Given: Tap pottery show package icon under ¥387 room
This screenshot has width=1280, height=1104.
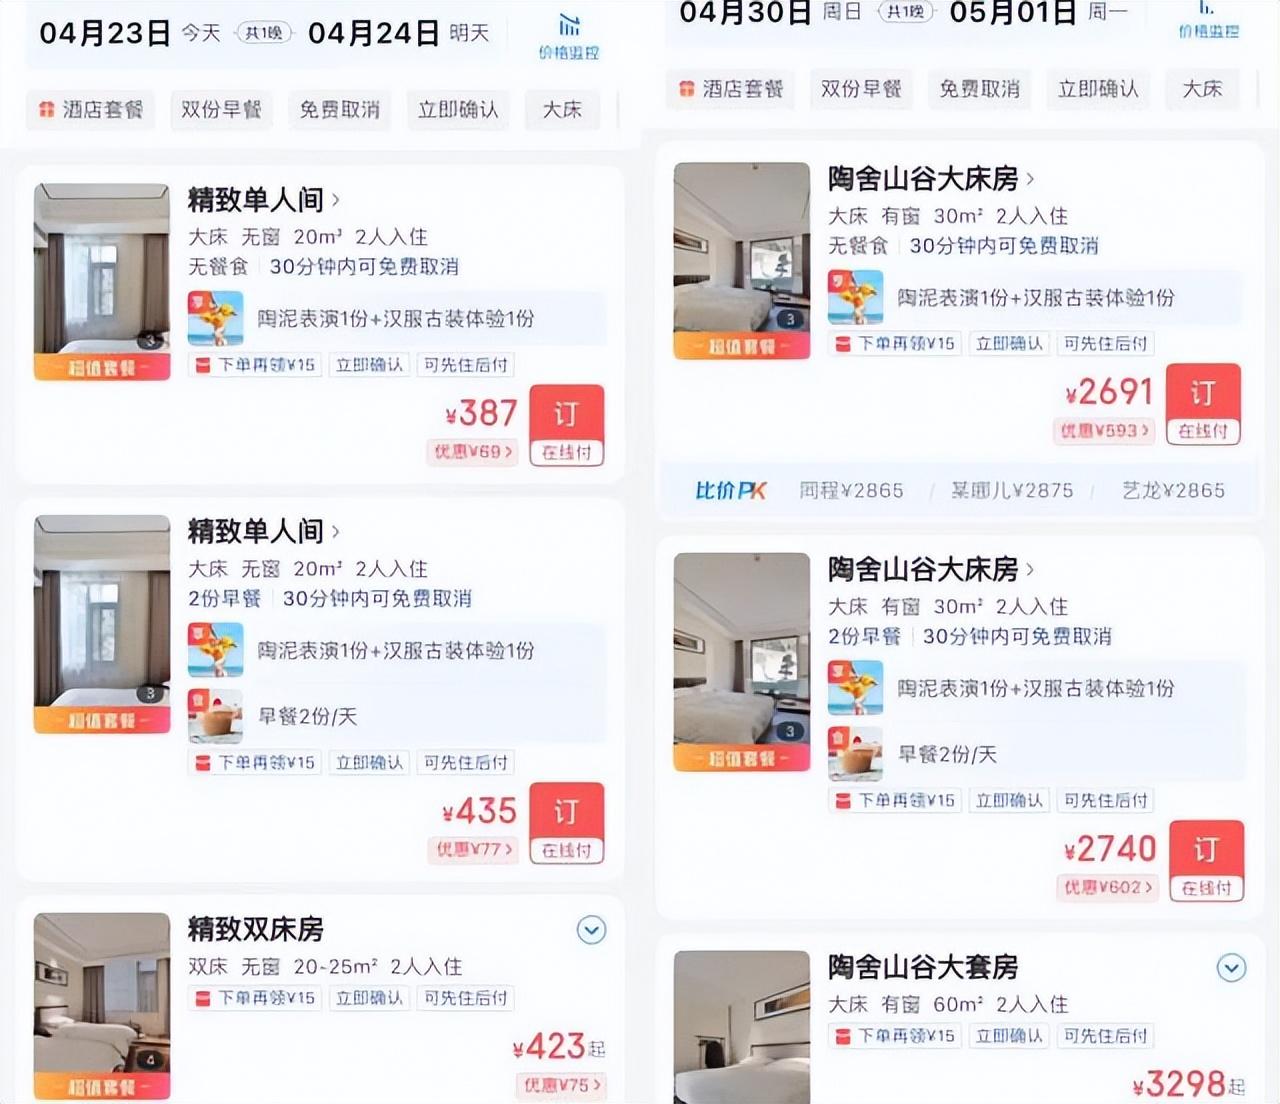Looking at the screenshot, I should click(215, 318).
